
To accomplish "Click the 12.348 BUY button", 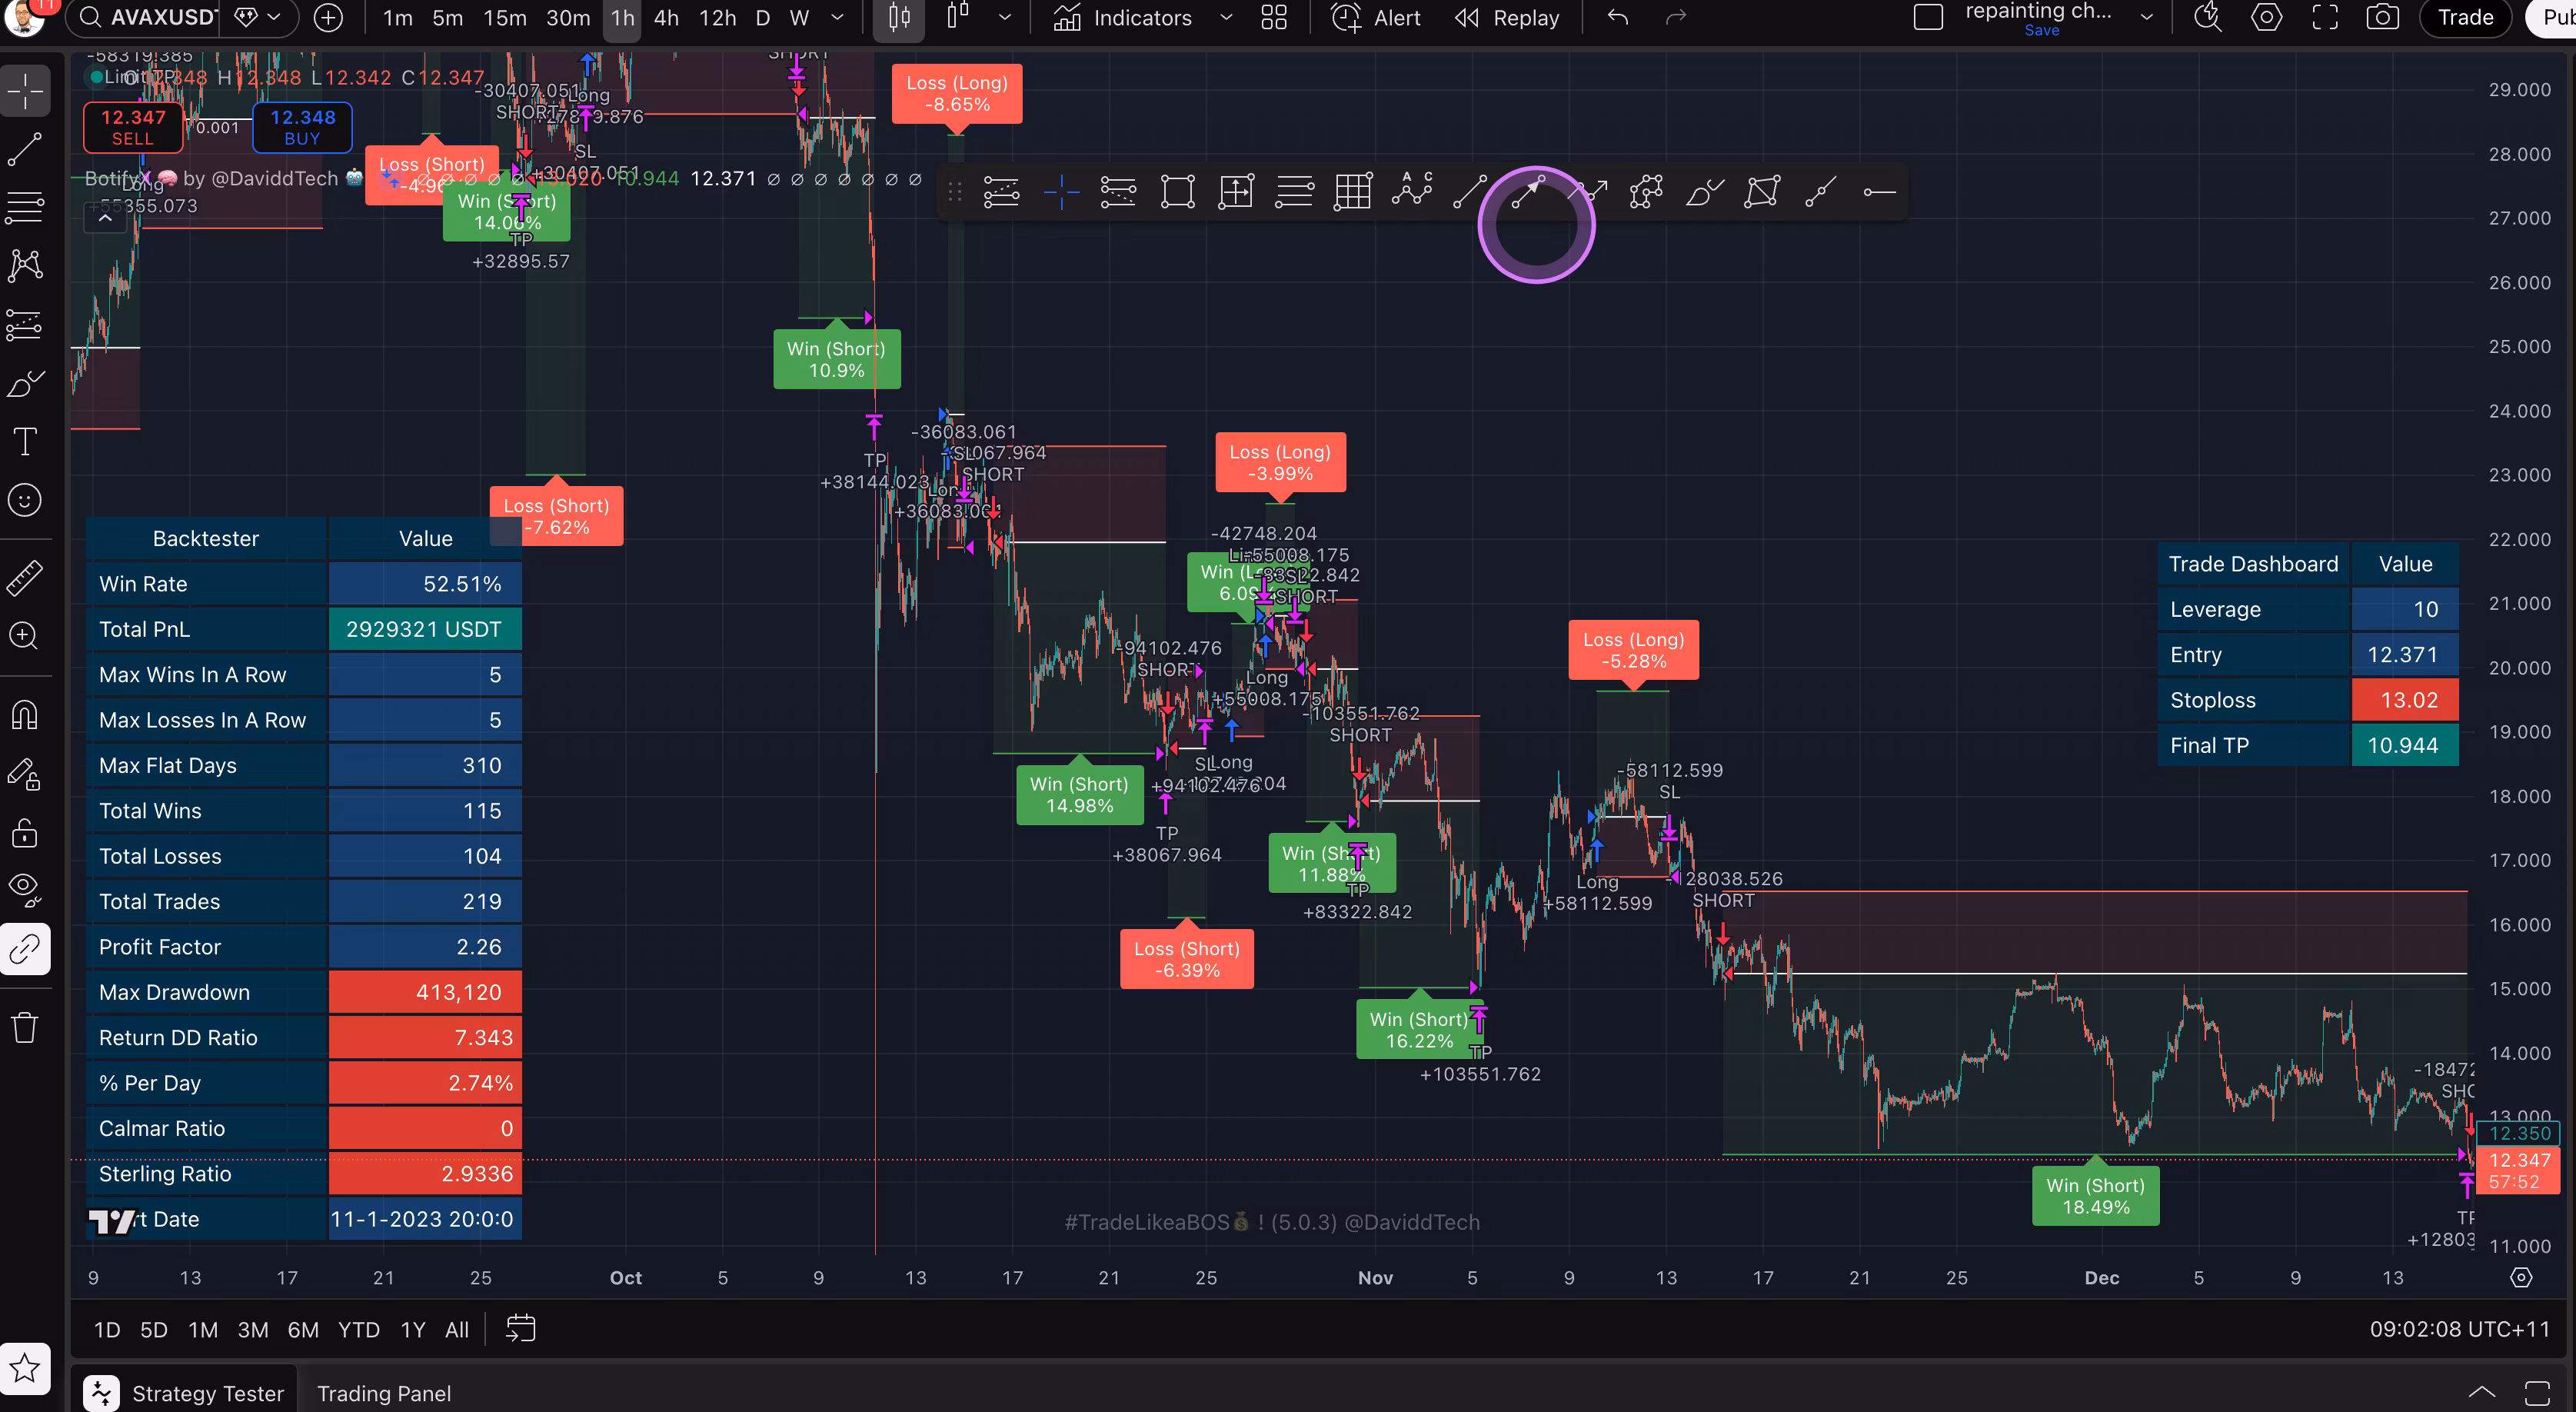I will tap(302, 127).
